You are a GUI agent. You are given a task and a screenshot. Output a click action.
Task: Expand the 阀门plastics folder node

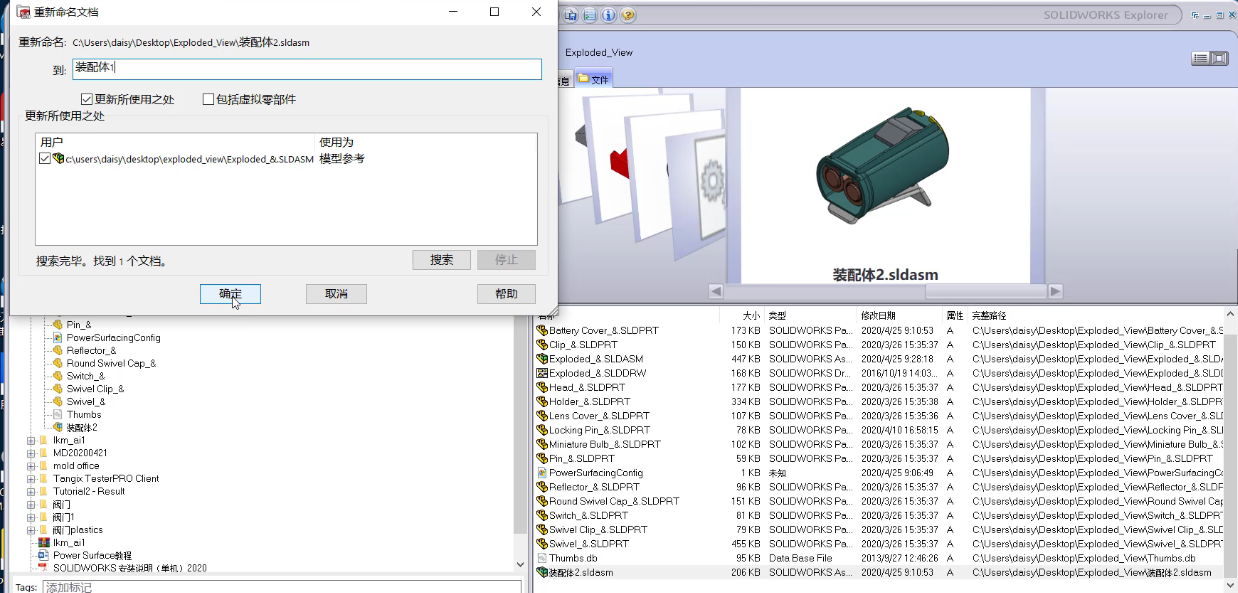[31, 530]
